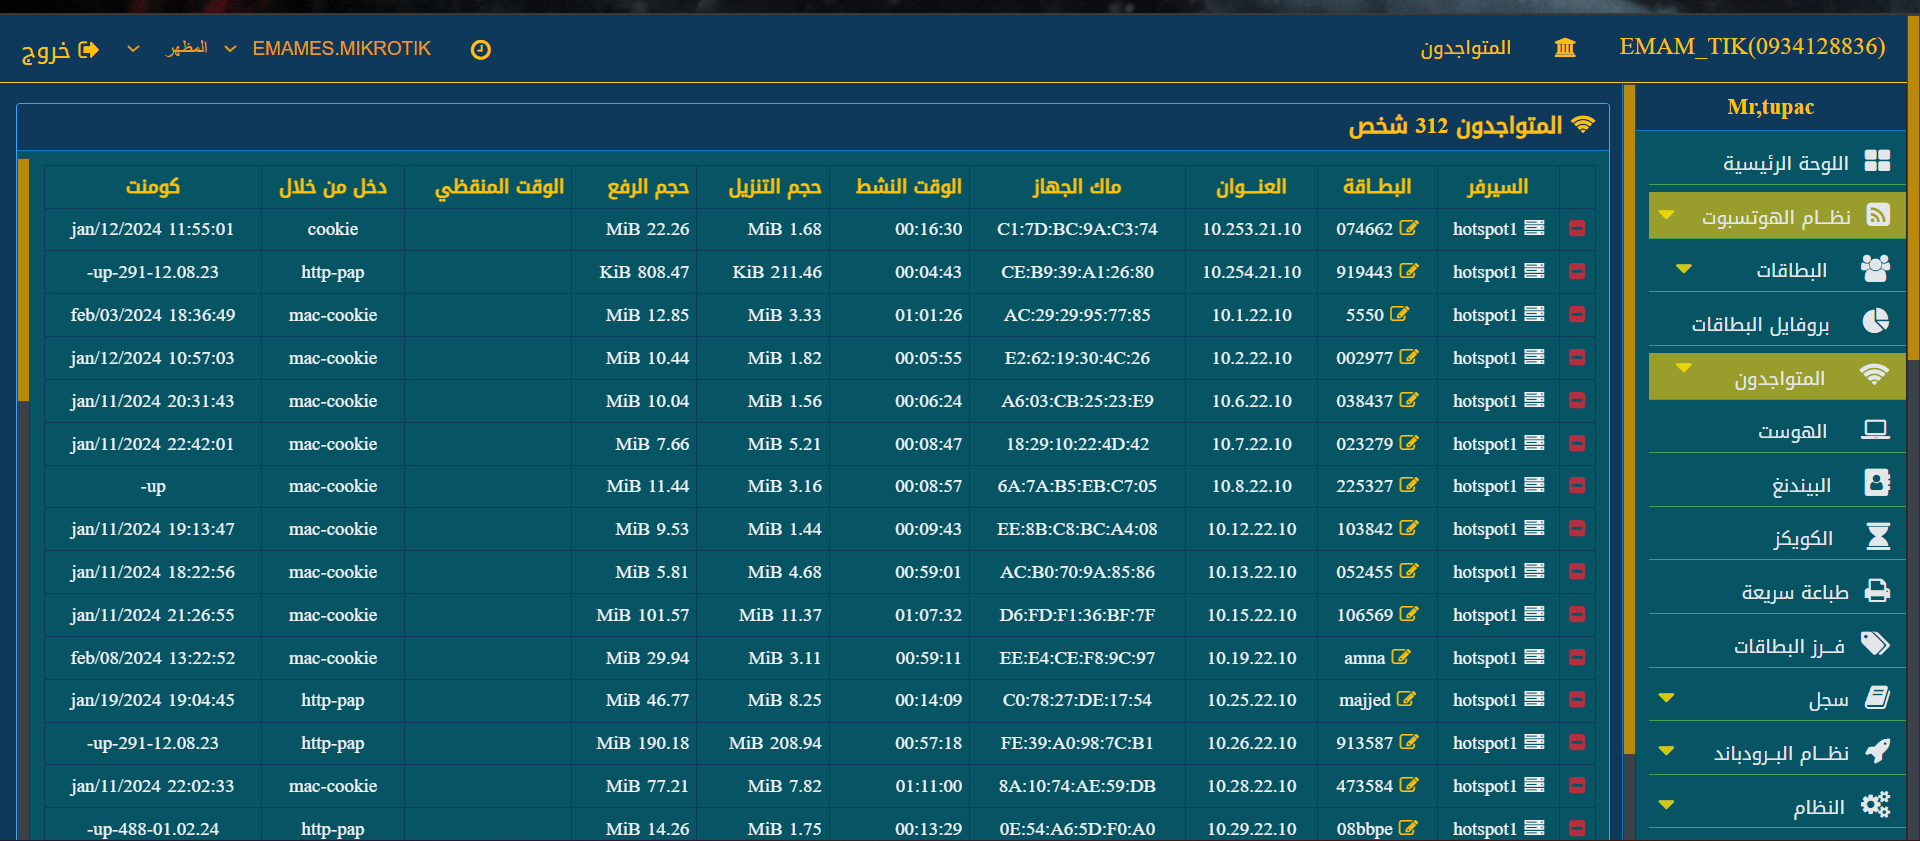Click the edit icon next to card 473584

[x=1409, y=785]
